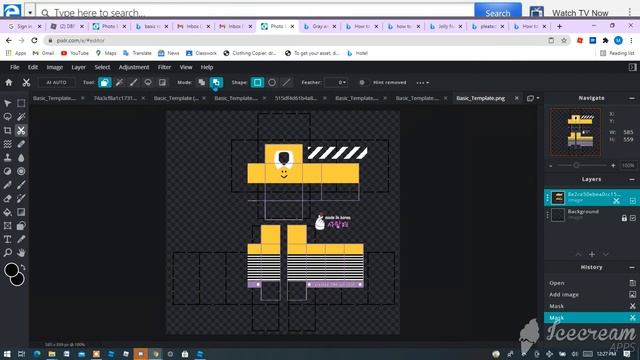Viewport: 640px width, 360px height.
Task: Select the Gradient tool
Action: coord(21,212)
